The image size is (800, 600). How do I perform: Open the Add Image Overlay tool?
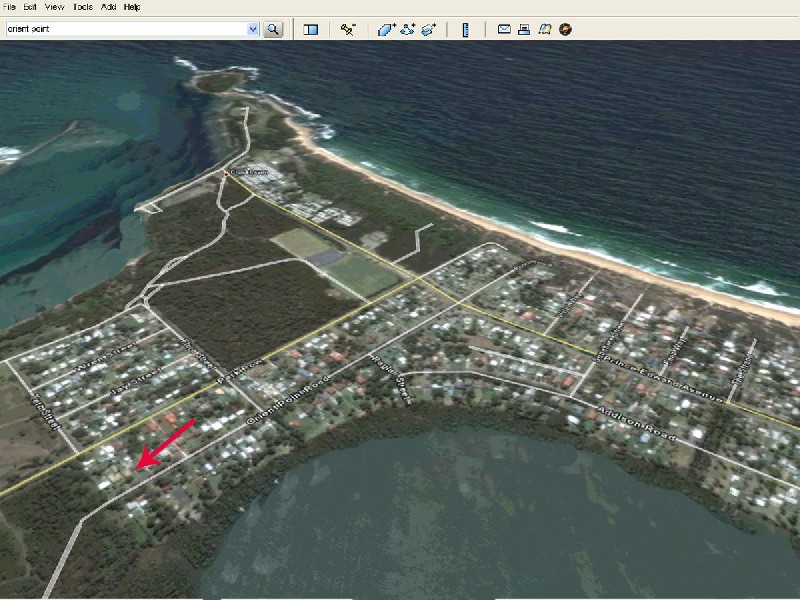coord(428,29)
